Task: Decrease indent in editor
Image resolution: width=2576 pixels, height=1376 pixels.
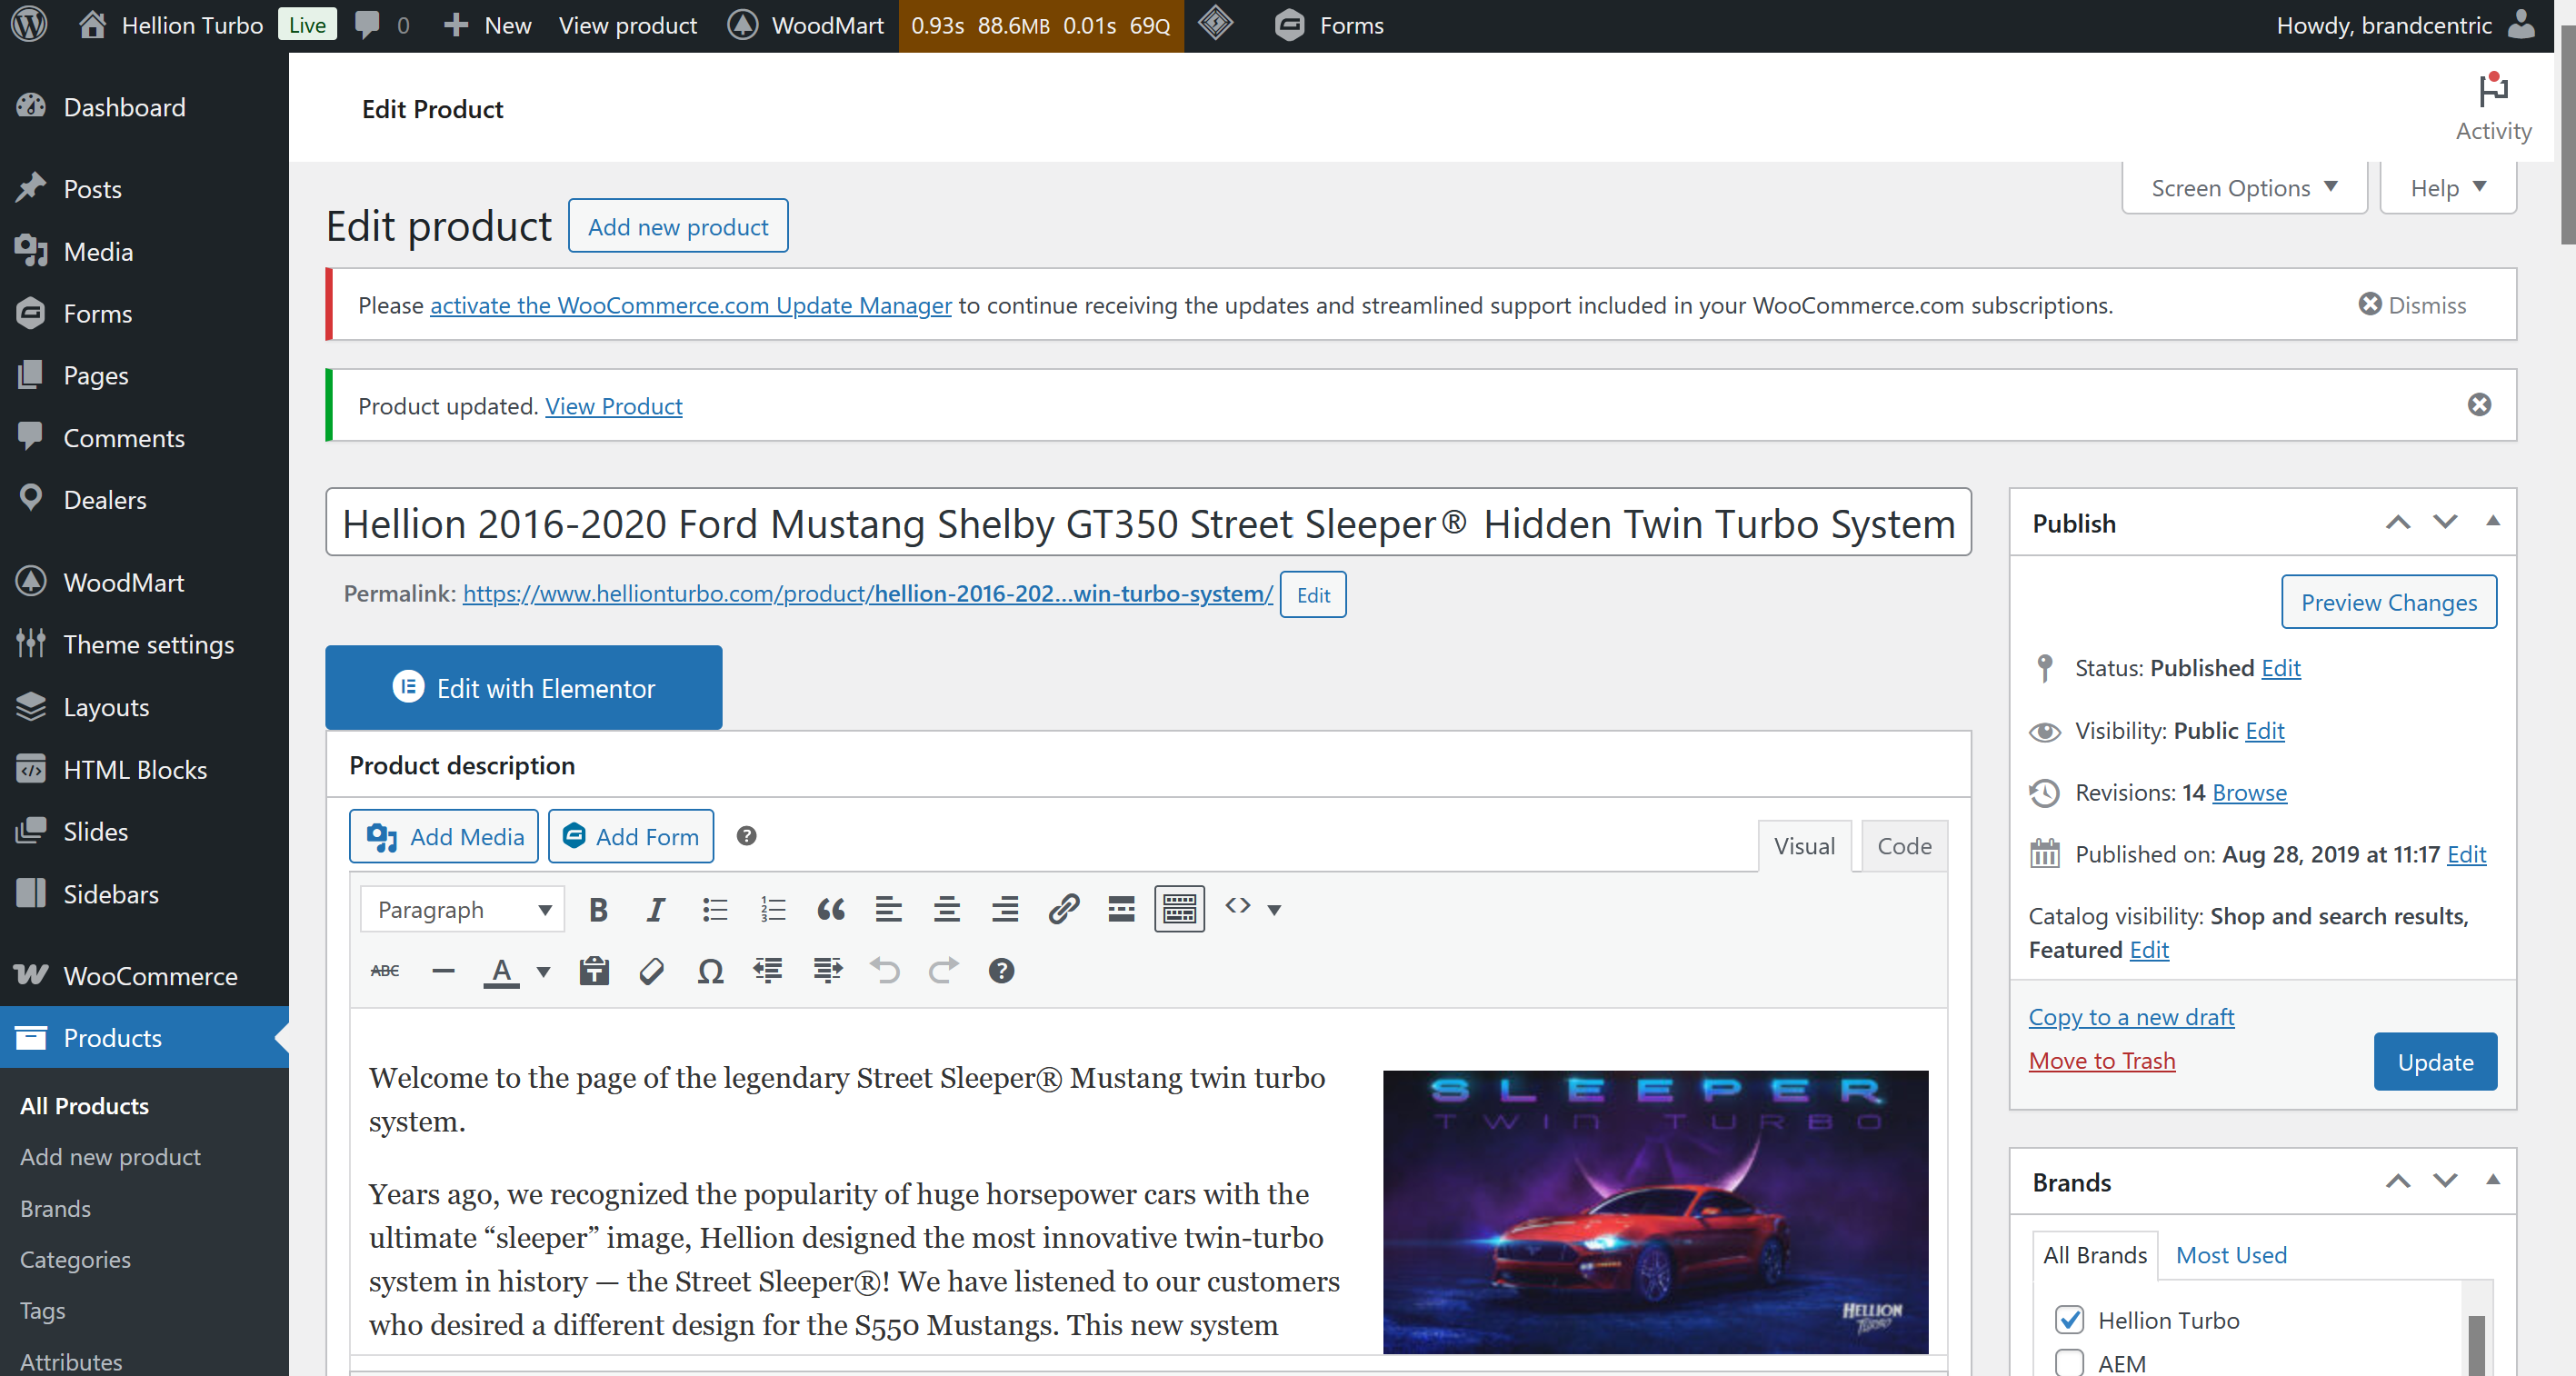Action: 768,970
